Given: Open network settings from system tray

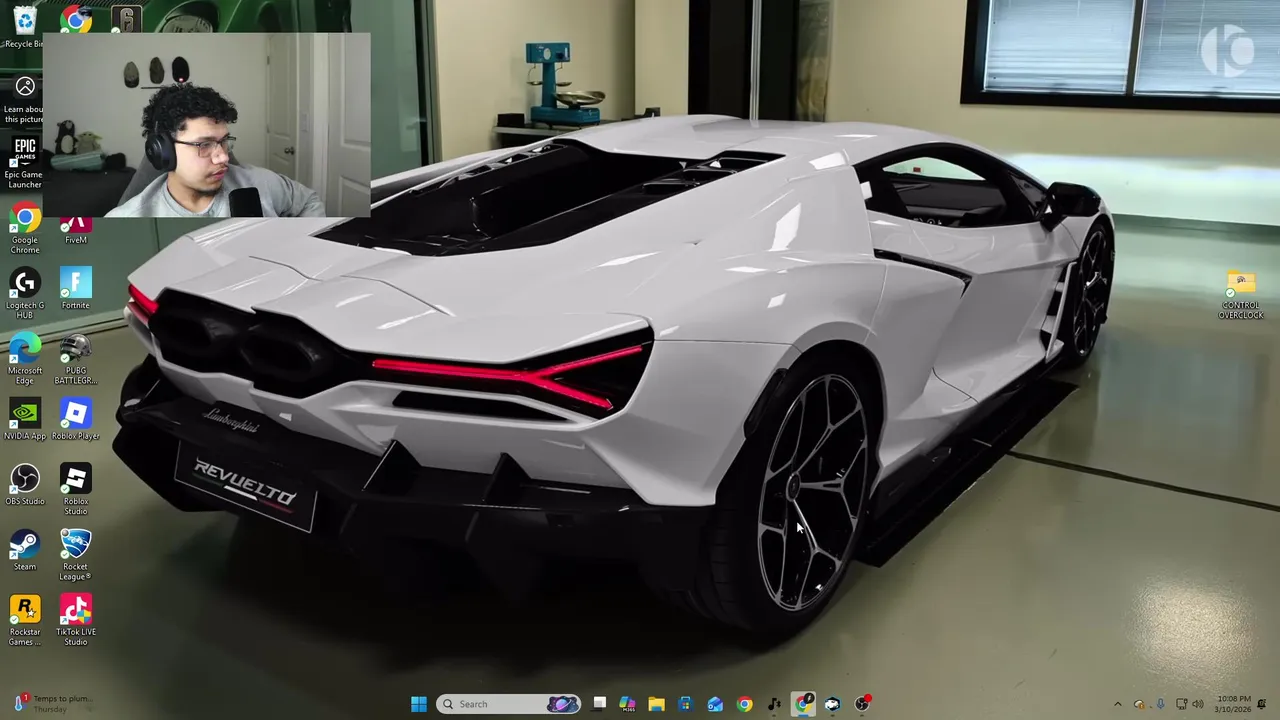Looking at the screenshot, I should pyautogui.click(x=1181, y=704).
